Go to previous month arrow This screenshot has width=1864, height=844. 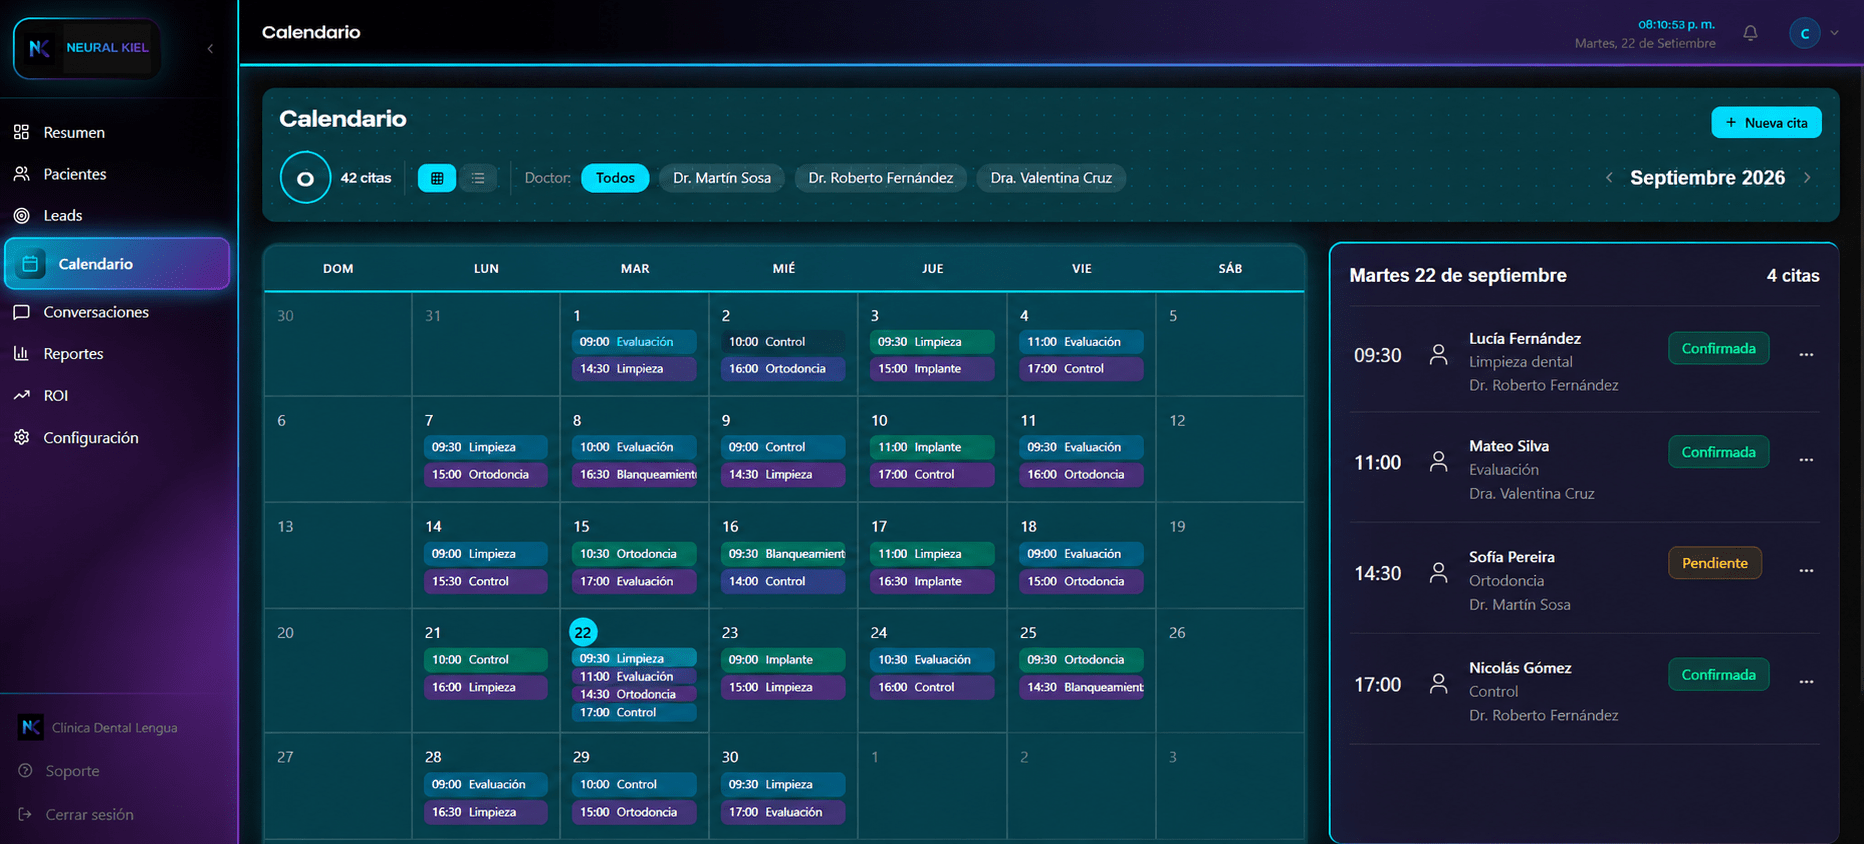pyautogui.click(x=1609, y=178)
